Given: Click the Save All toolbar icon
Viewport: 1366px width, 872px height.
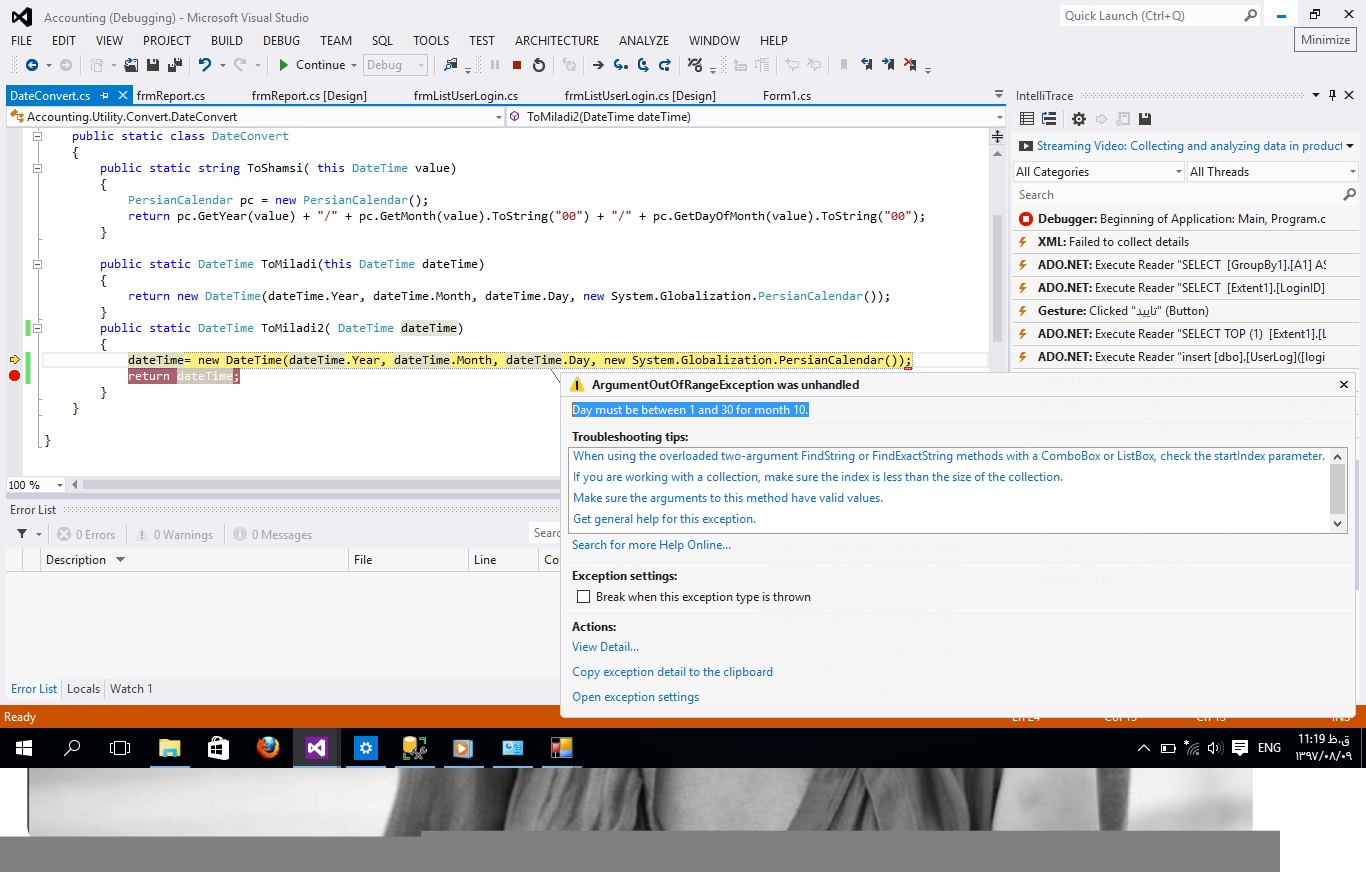Looking at the screenshot, I should [175, 65].
